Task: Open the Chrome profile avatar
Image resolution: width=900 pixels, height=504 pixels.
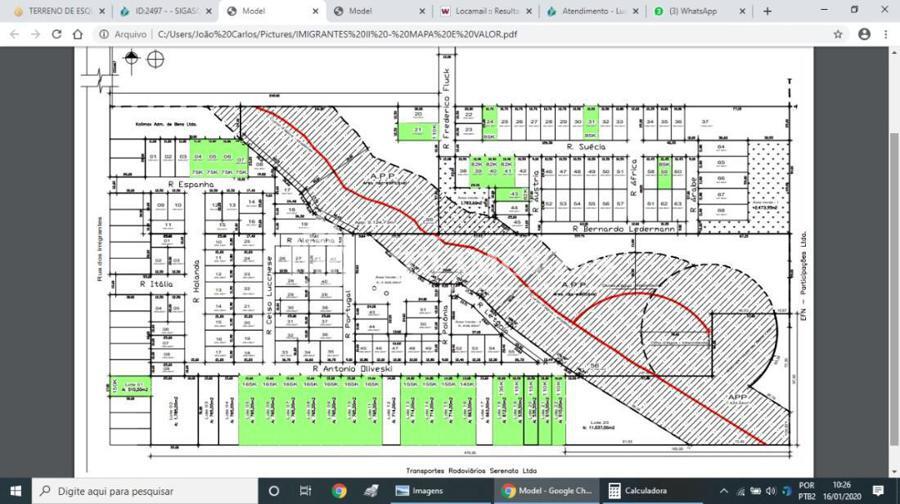Action: [864, 34]
